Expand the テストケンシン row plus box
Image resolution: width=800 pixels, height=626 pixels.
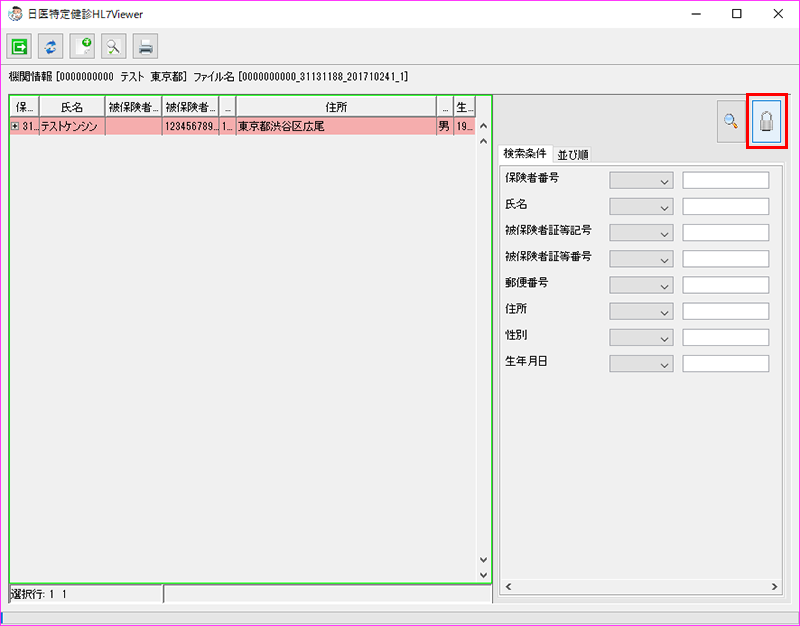(x=15, y=127)
